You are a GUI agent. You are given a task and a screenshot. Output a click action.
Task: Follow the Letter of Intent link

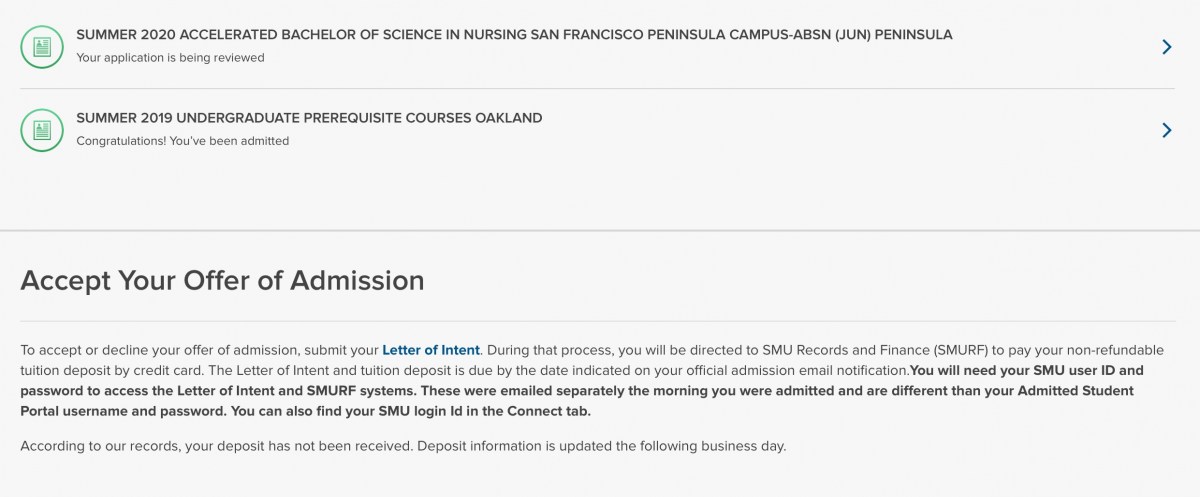(x=431, y=350)
